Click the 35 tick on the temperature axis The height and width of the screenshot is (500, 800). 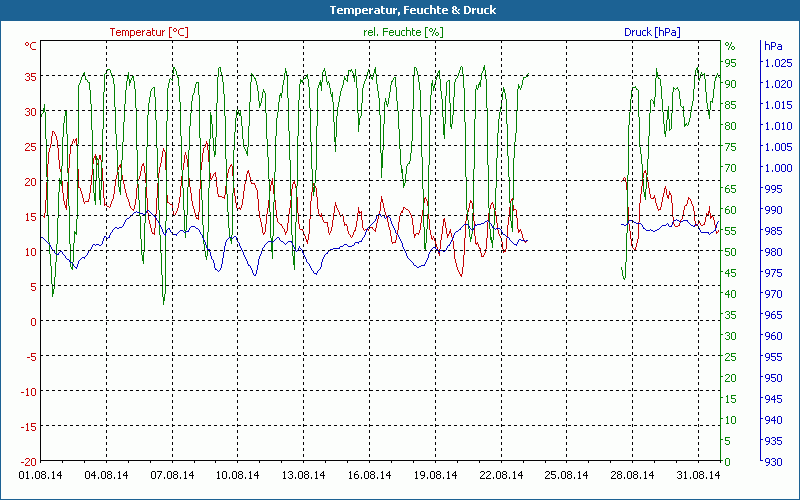pyautogui.click(x=31, y=77)
